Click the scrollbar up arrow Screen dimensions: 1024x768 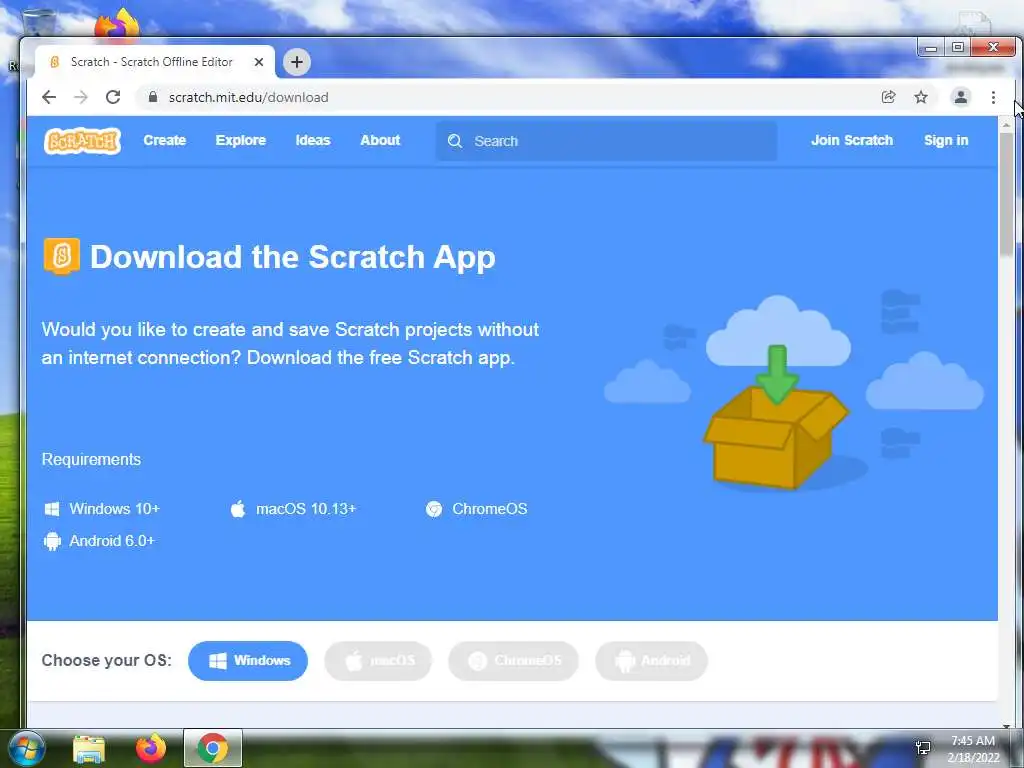1006,123
